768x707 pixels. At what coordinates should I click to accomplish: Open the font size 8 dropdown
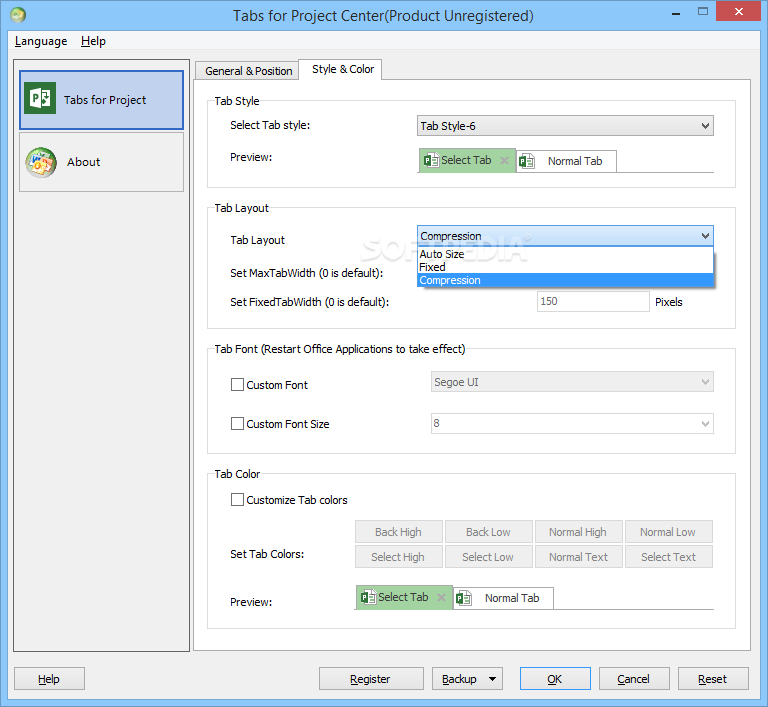coord(572,423)
